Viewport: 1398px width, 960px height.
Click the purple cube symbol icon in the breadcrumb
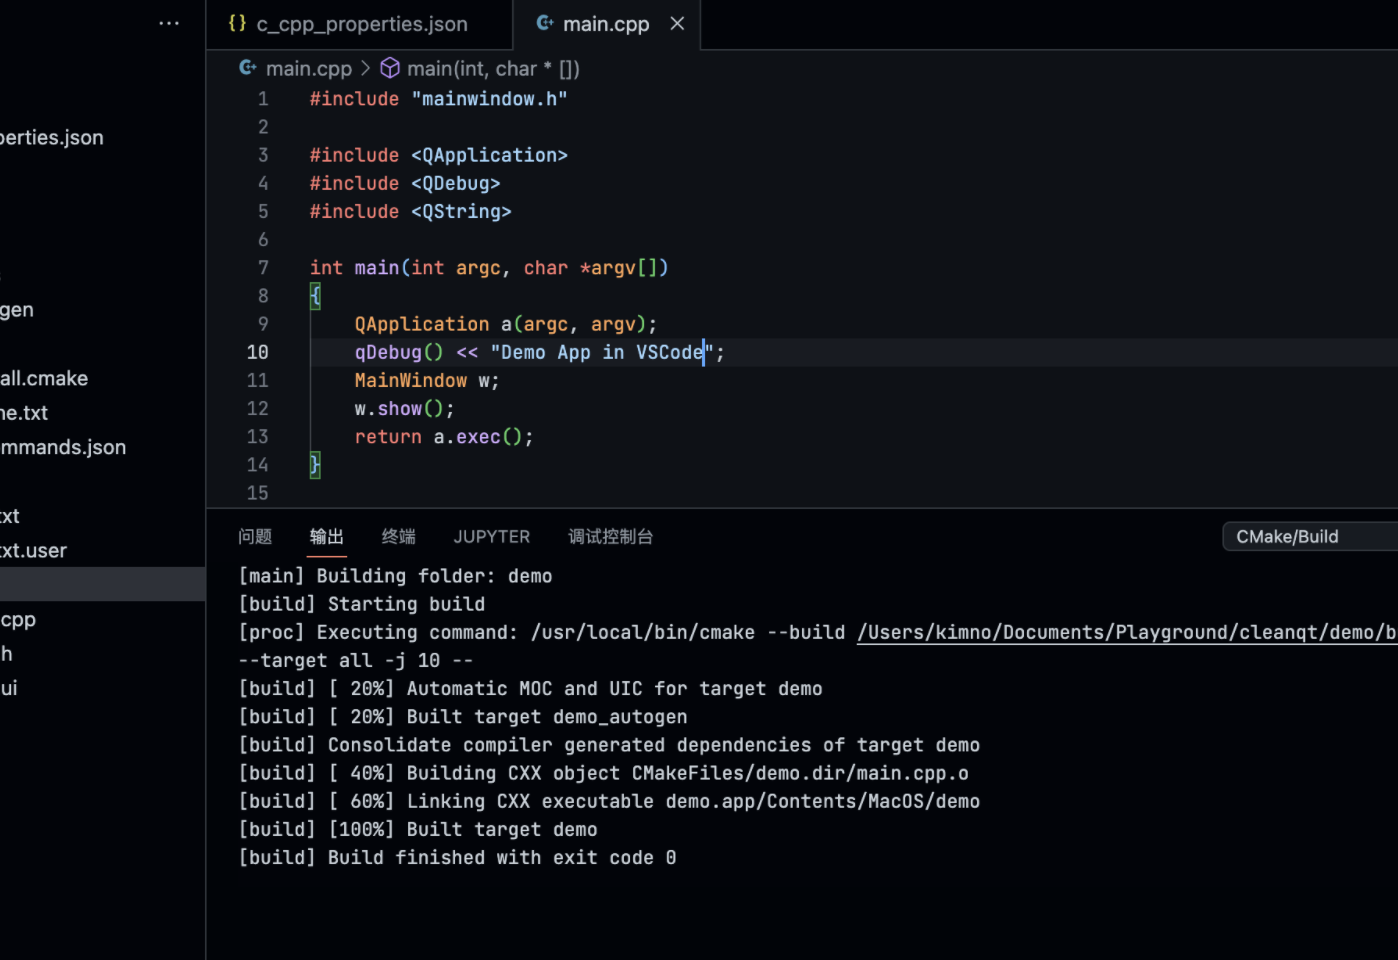coord(389,68)
